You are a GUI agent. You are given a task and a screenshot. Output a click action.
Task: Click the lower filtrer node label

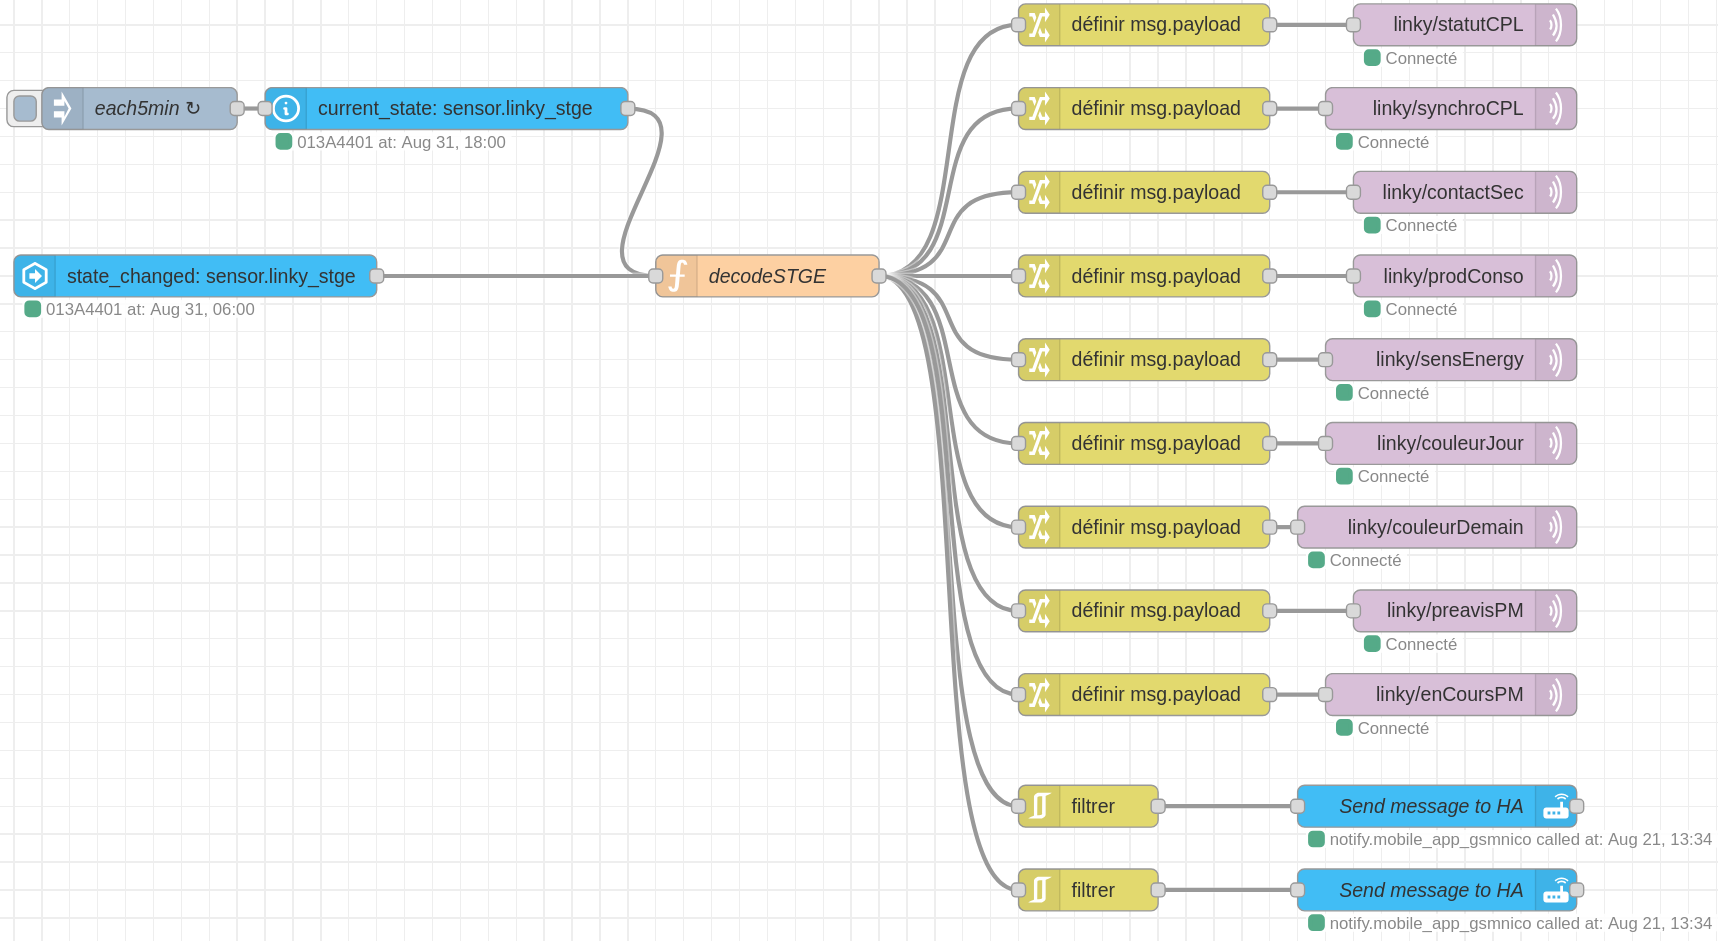(1093, 890)
